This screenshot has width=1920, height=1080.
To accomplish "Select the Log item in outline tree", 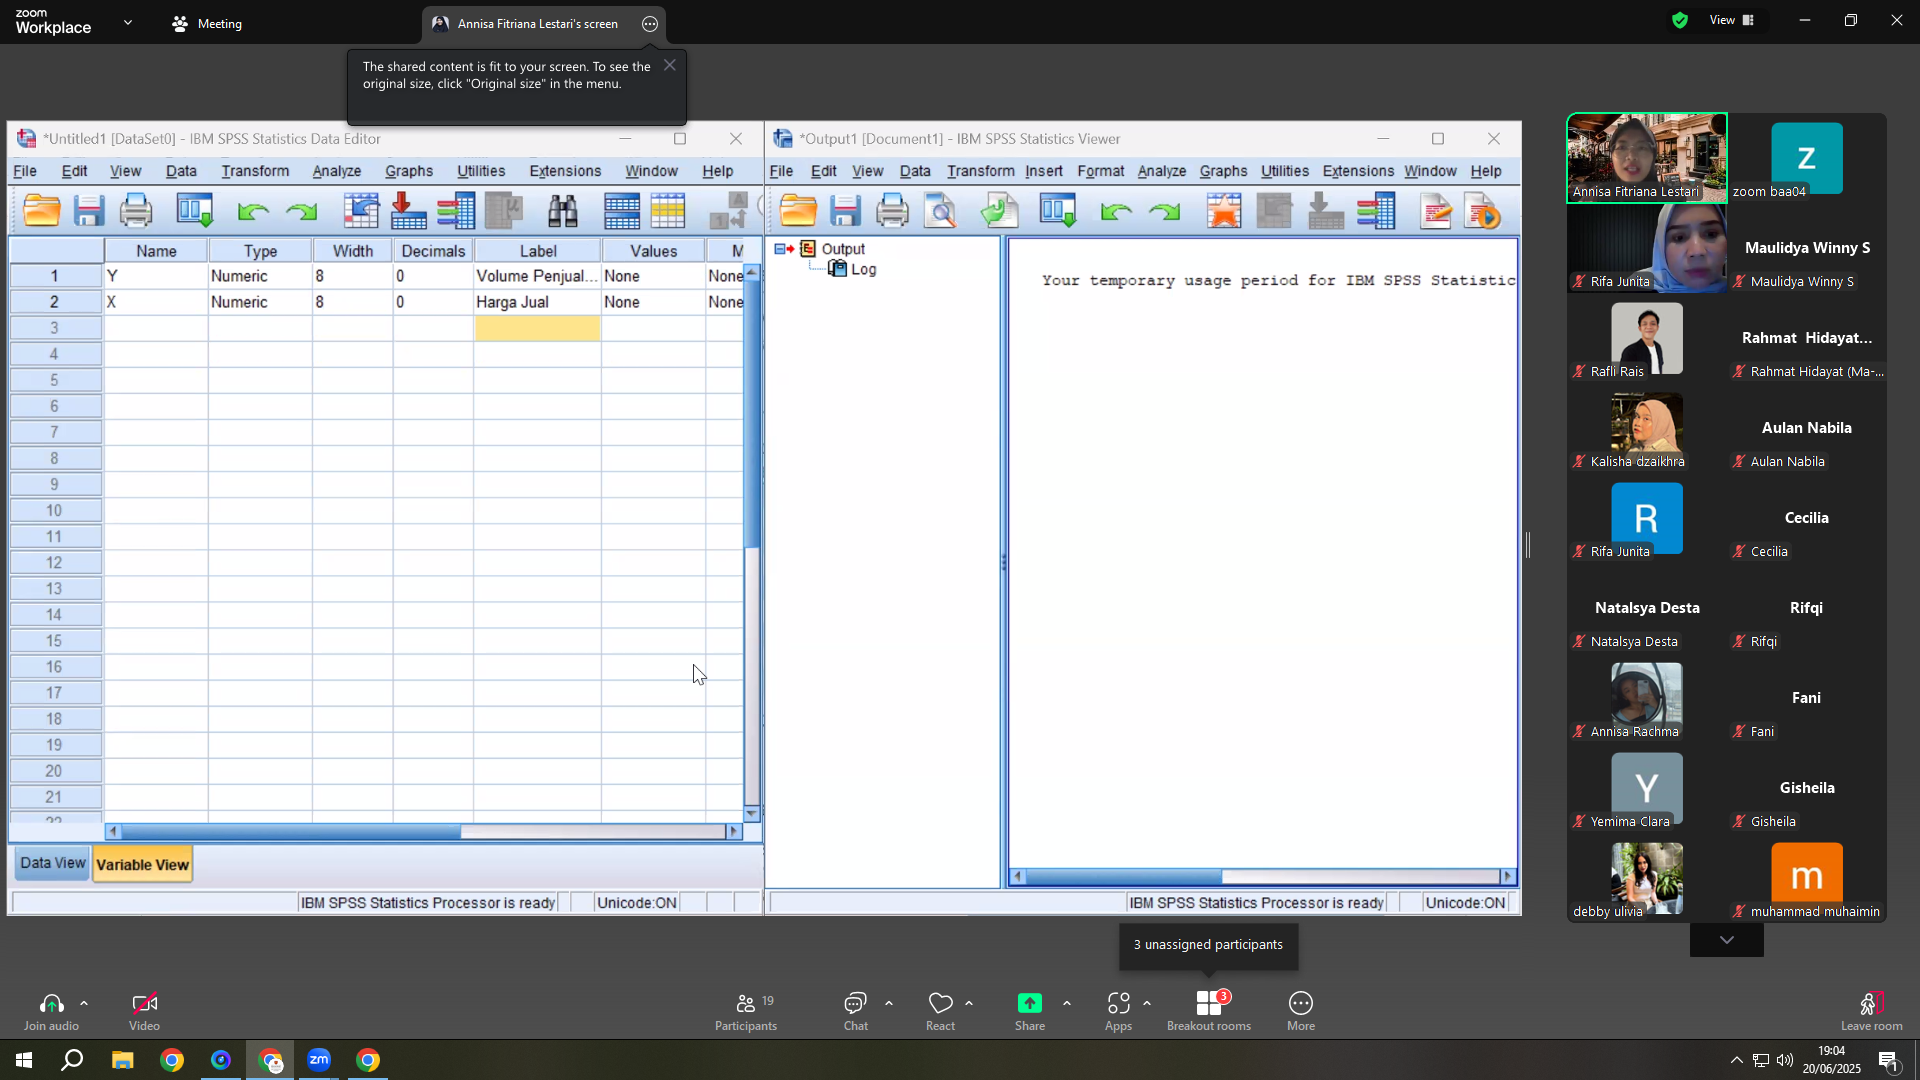I will point(863,269).
